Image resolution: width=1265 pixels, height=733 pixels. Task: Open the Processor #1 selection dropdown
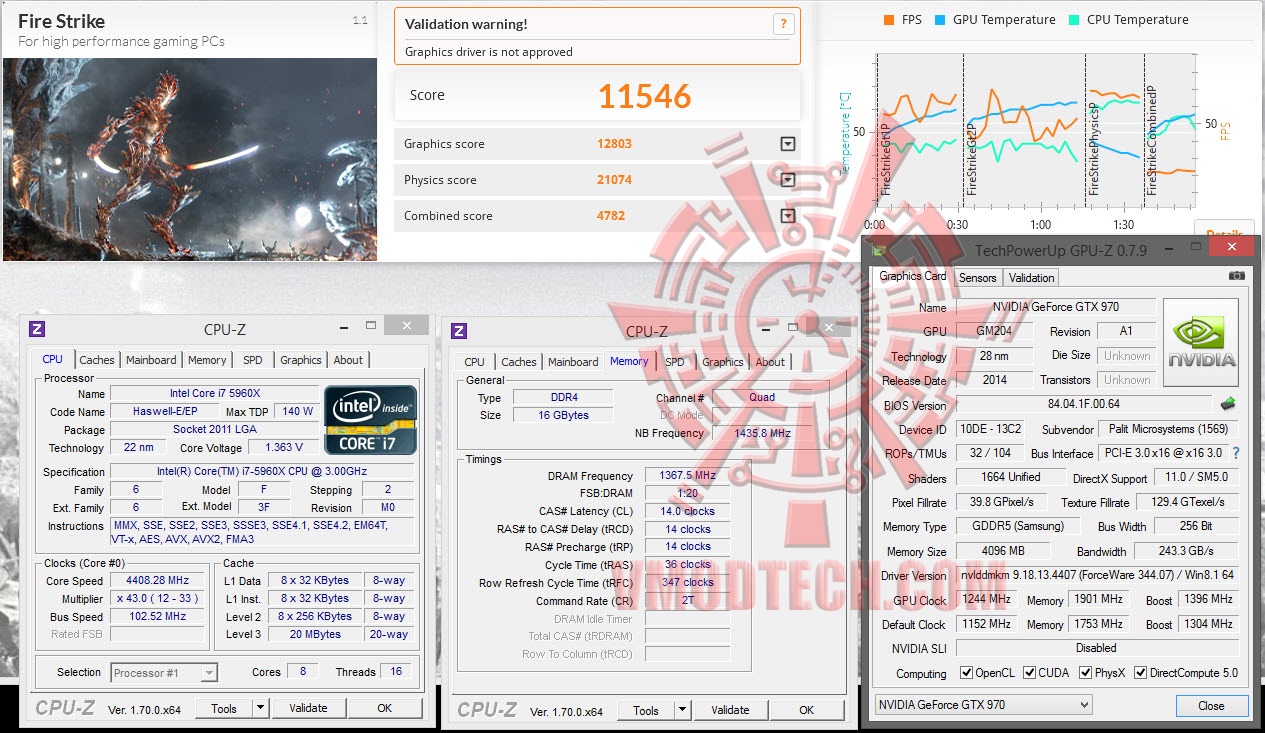(209, 673)
